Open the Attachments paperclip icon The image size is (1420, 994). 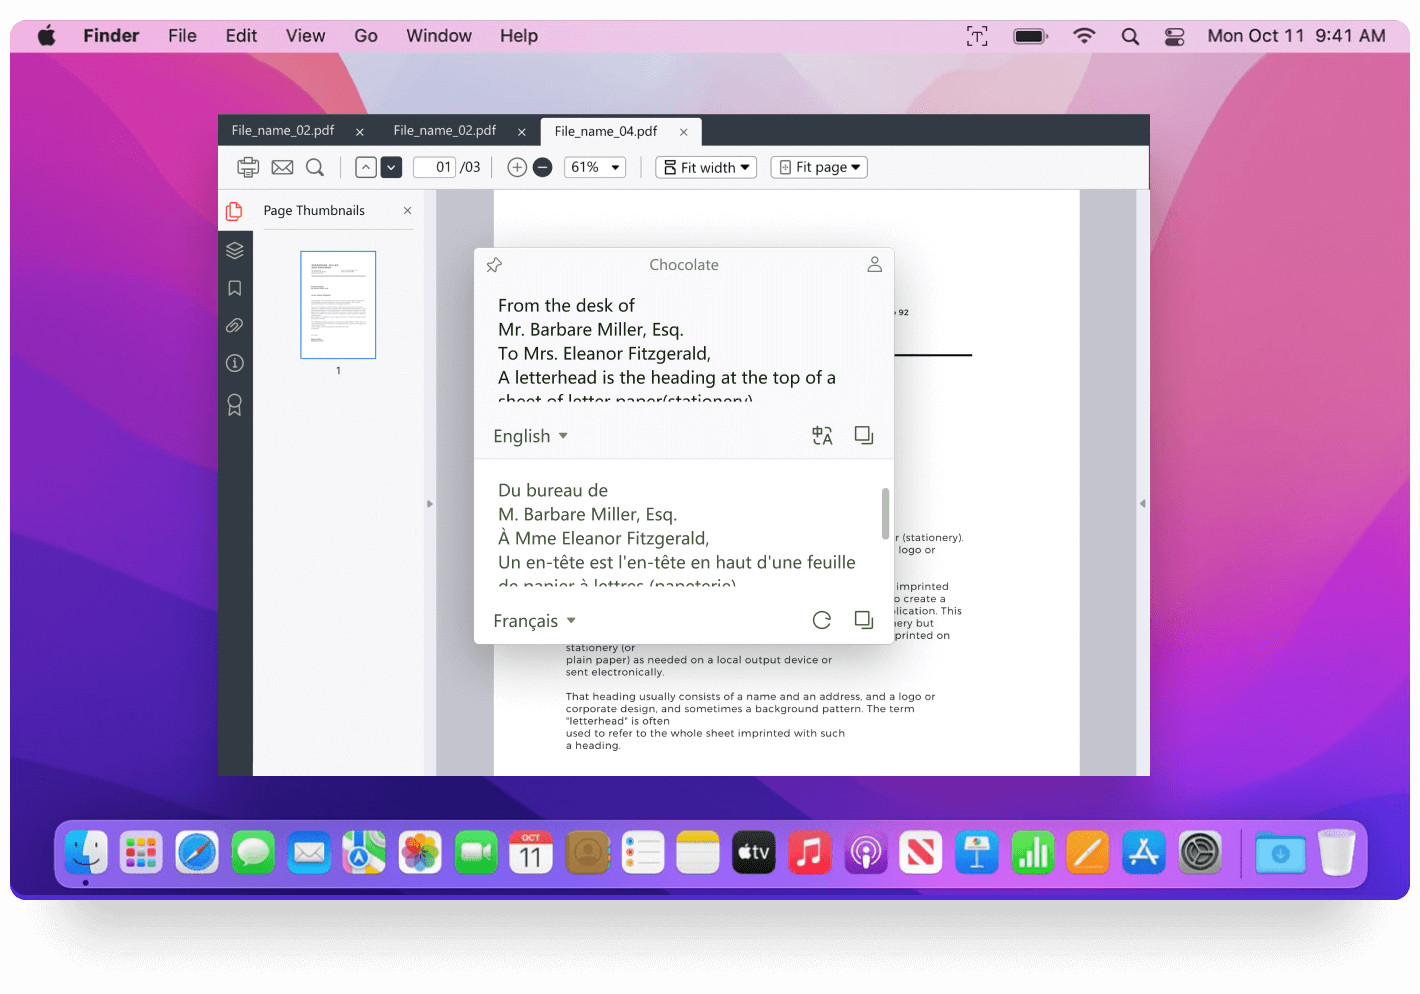point(235,326)
